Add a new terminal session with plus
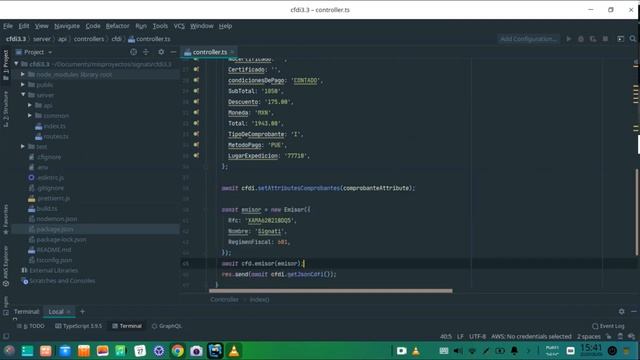This screenshot has height=360, width=640. [82, 311]
